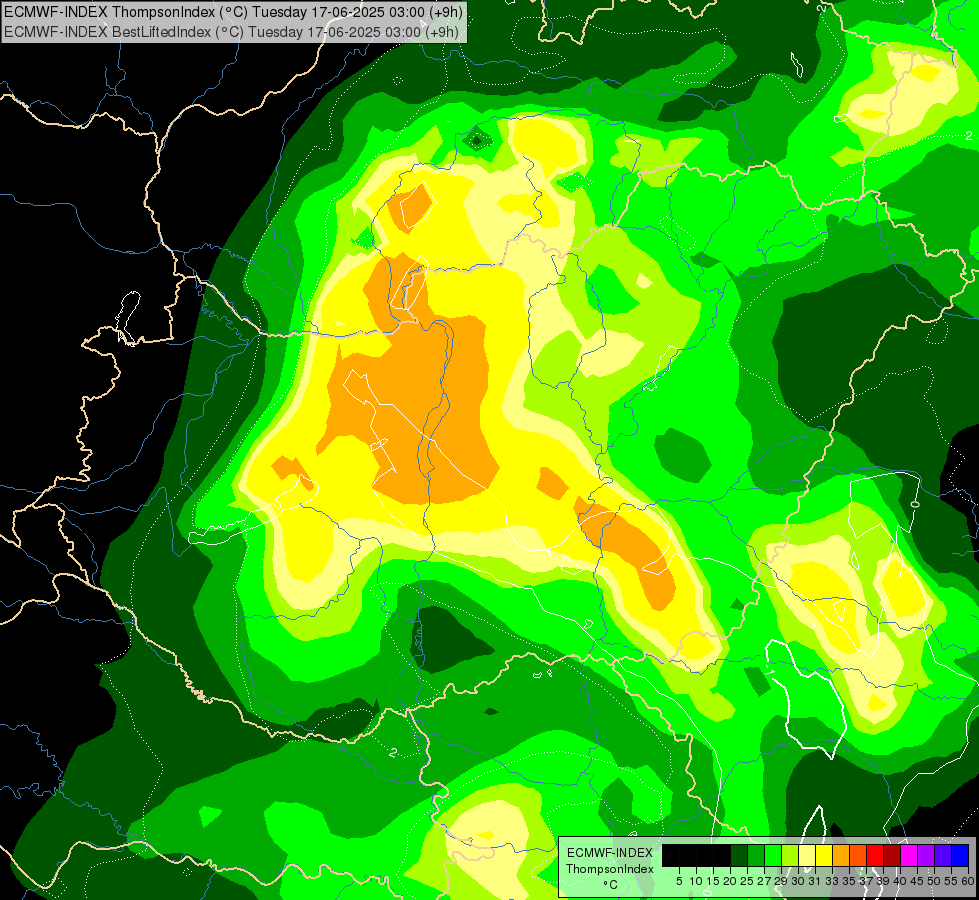
Task: Click the legend tick label 5
Action: click(679, 881)
